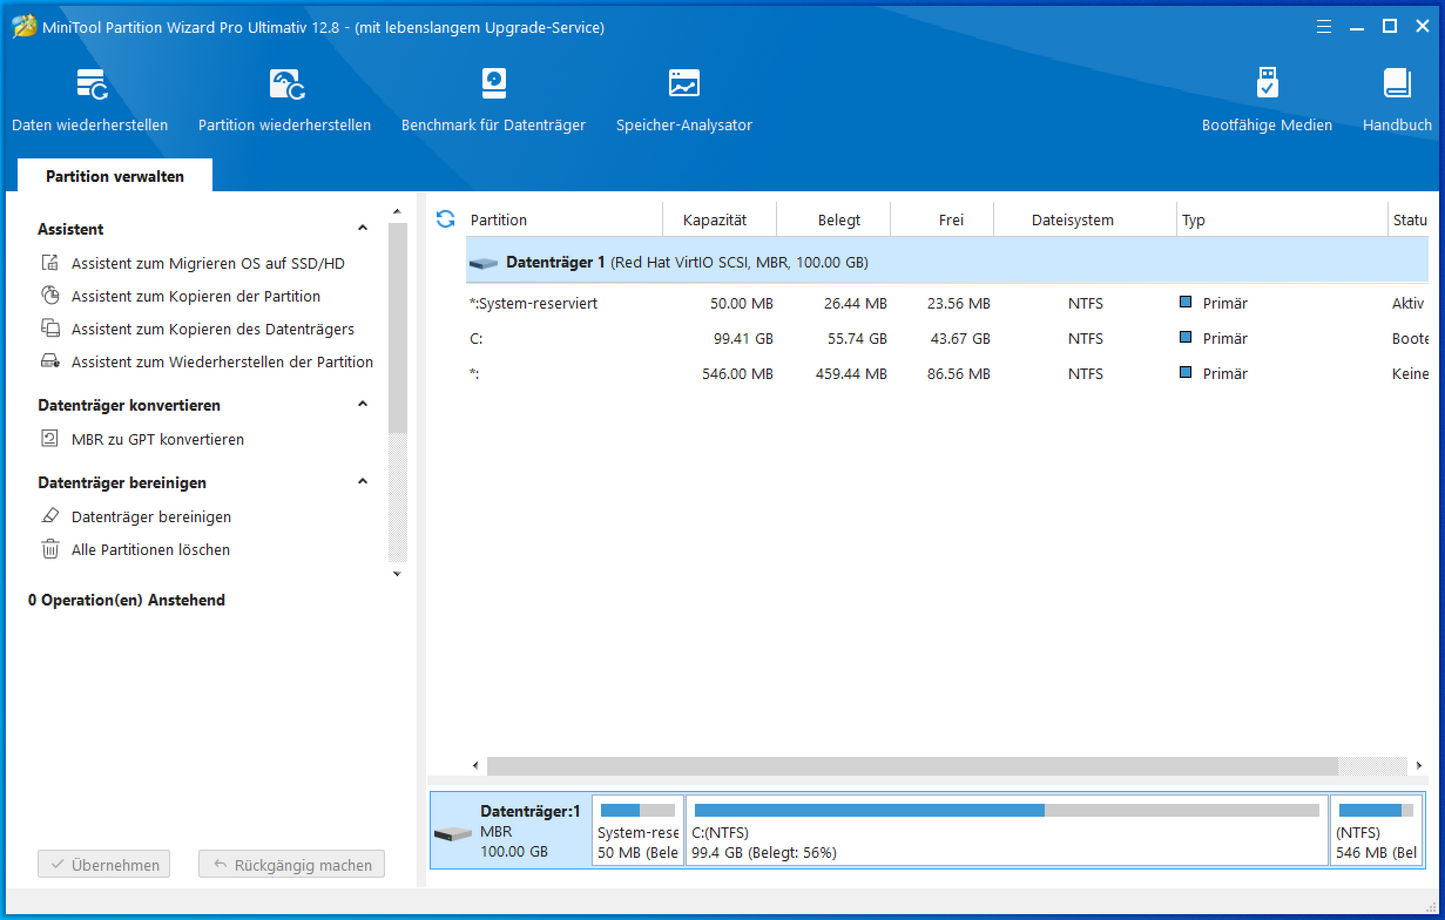Image resolution: width=1445 pixels, height=920 pixels.
Task: Open the hamburger menu in title bar
Action: [x=1323, y=27]
